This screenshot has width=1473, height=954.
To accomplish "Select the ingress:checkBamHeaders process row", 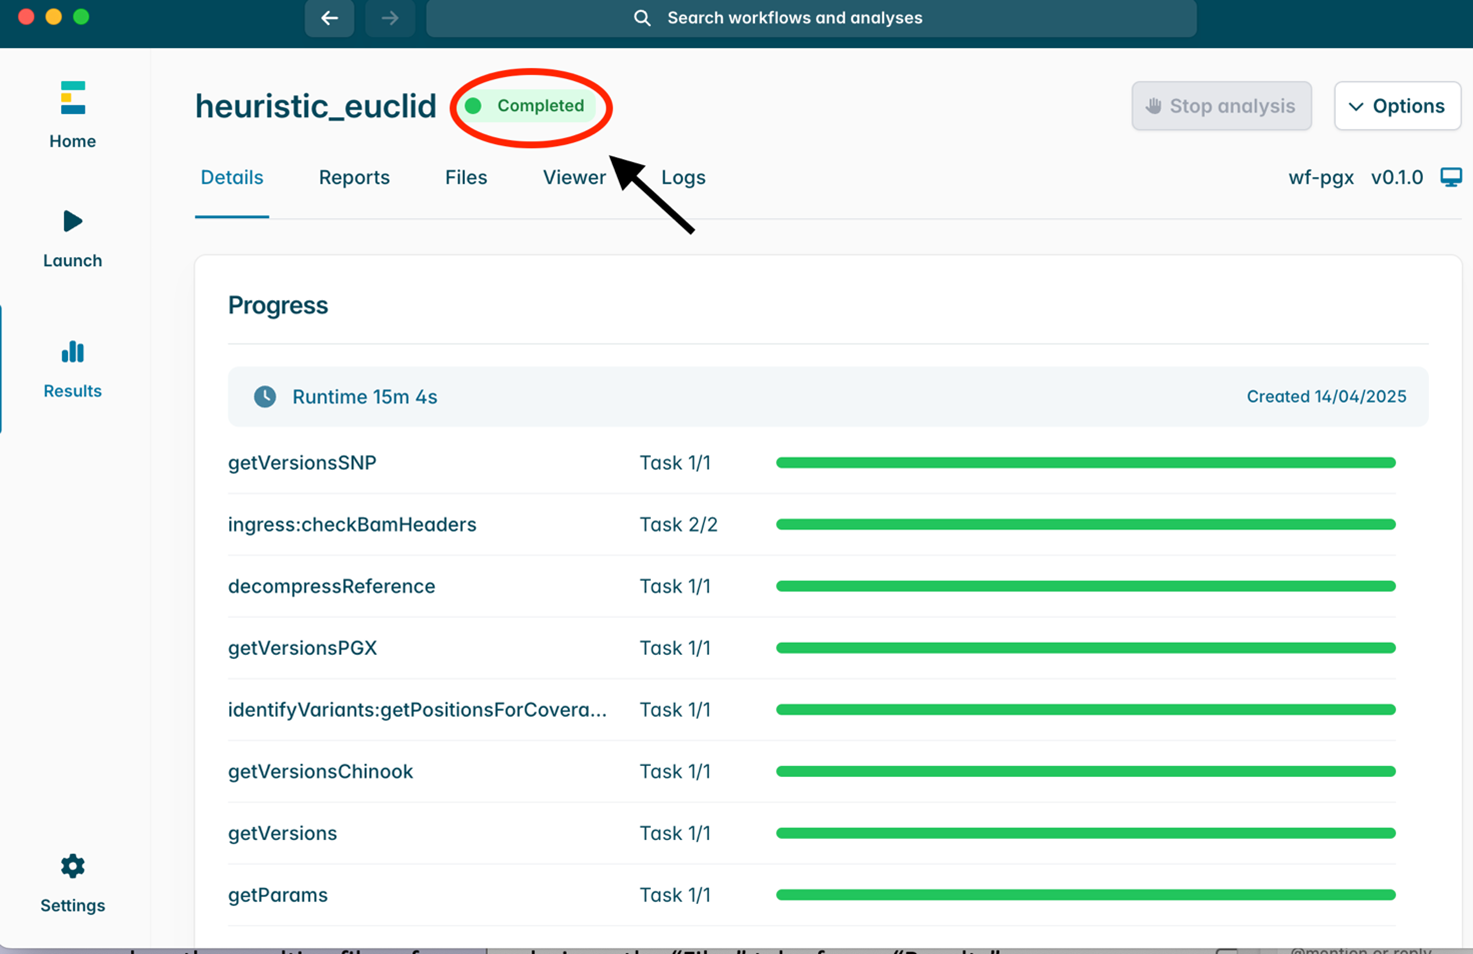I will pos(812,524).
